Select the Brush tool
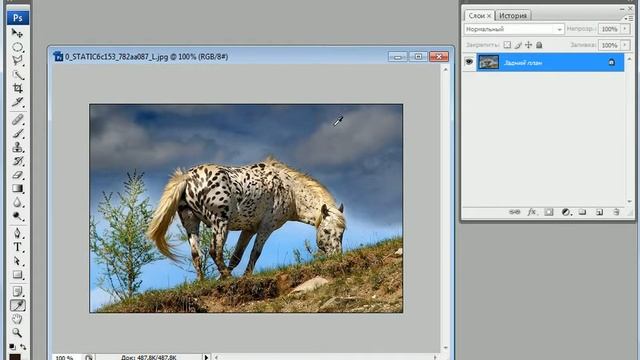640x360 pixels. (17, 133)
